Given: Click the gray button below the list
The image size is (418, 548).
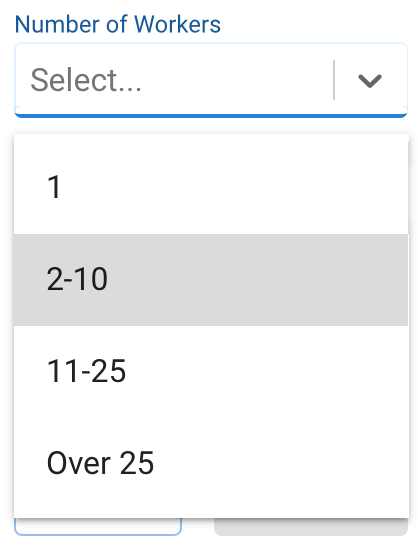Looking at the screenshot, I should pyautogui.click(x=311, y=527).
